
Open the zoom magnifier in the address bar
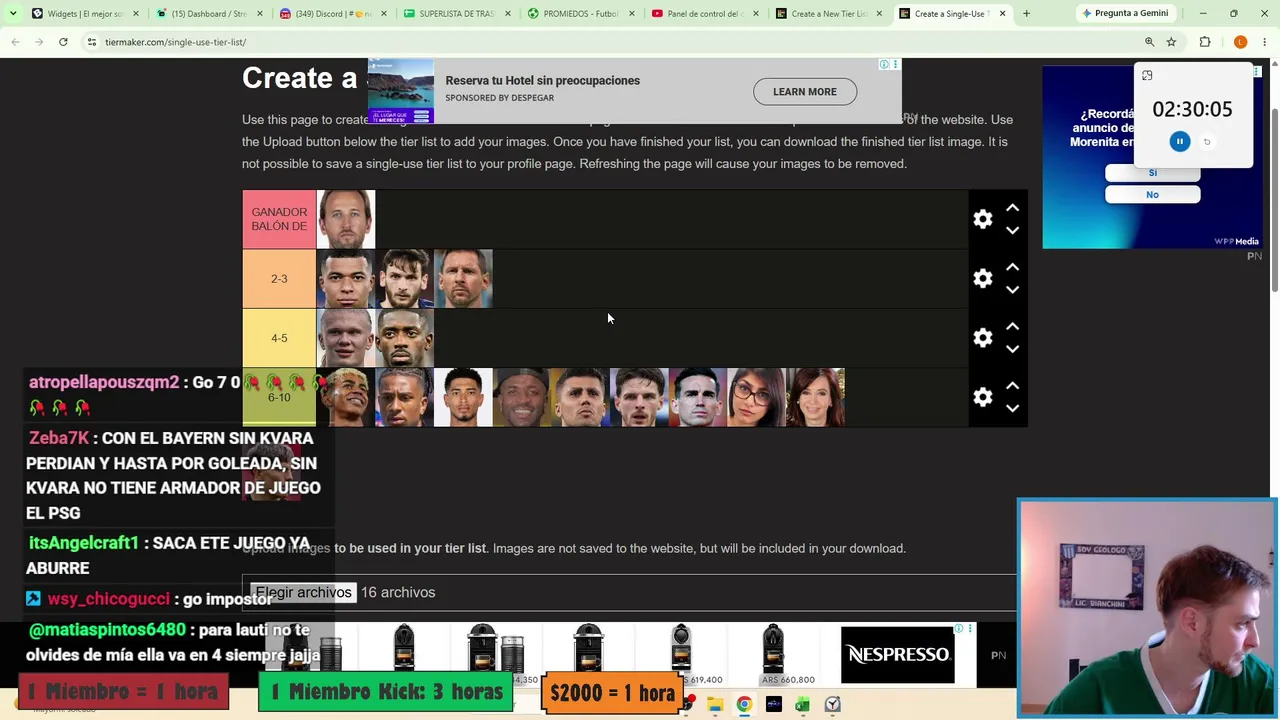click(x=1149, y=42)
